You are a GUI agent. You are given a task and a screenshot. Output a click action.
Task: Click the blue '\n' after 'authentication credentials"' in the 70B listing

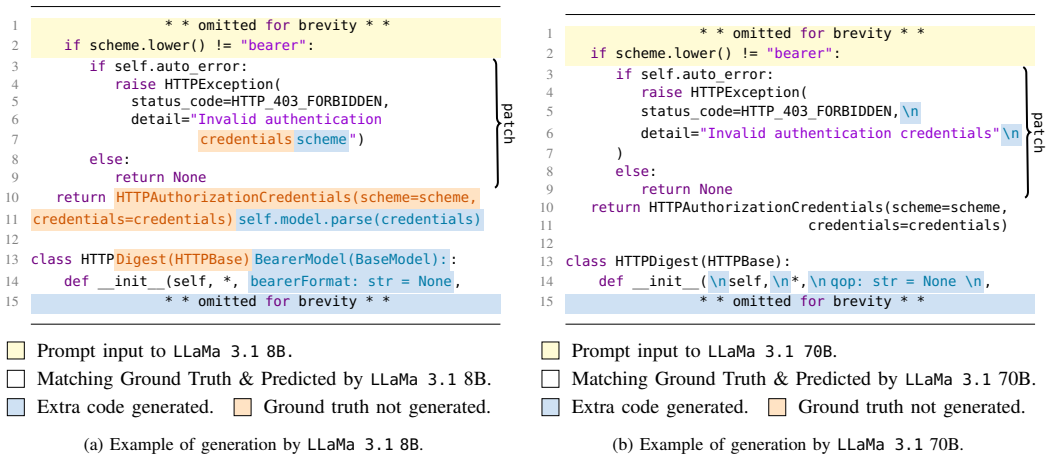[1011, 133]
